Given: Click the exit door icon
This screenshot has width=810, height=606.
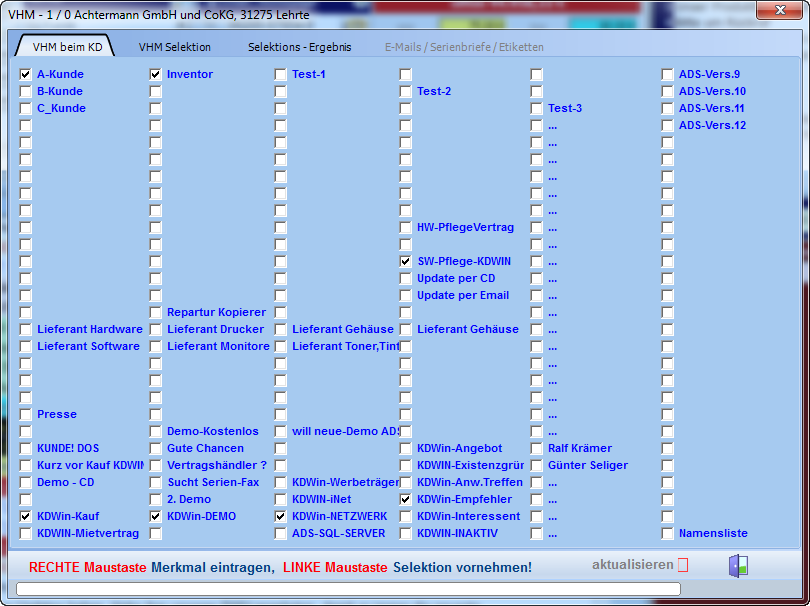Looking at the screenshot, I should [738, 566].
